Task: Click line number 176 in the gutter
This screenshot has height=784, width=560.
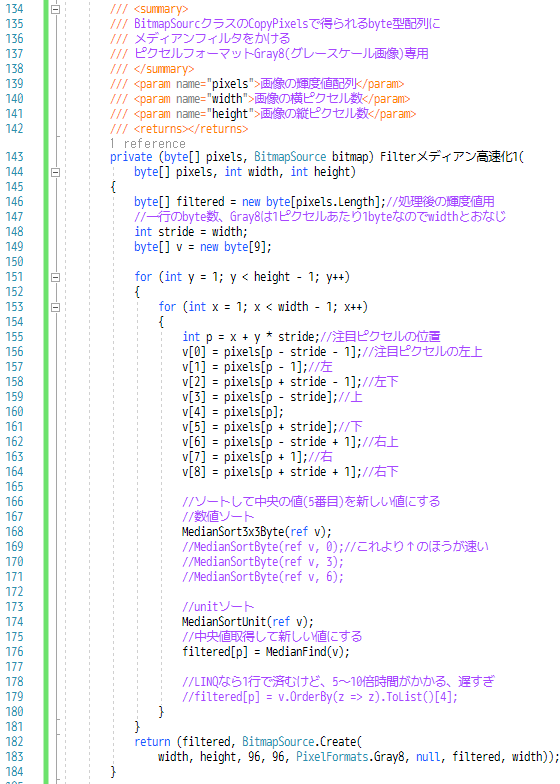Action: pos(14,652)
